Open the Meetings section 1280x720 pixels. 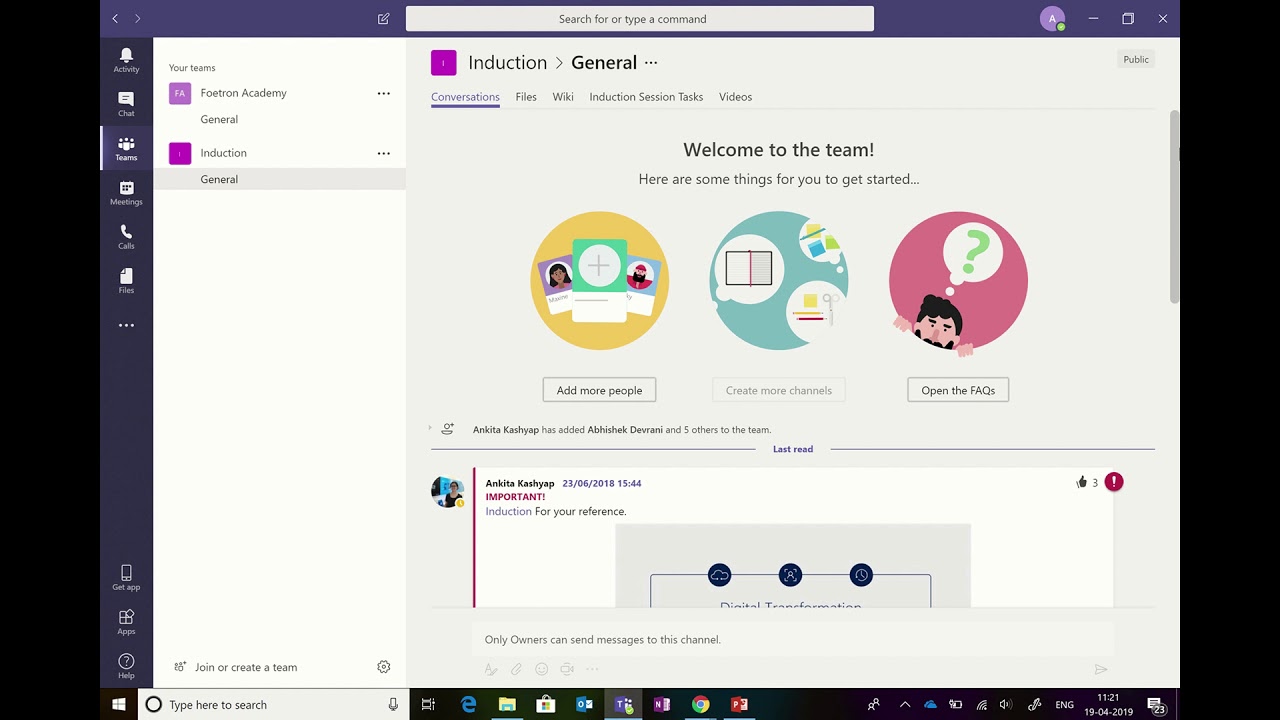click(126, 192)
